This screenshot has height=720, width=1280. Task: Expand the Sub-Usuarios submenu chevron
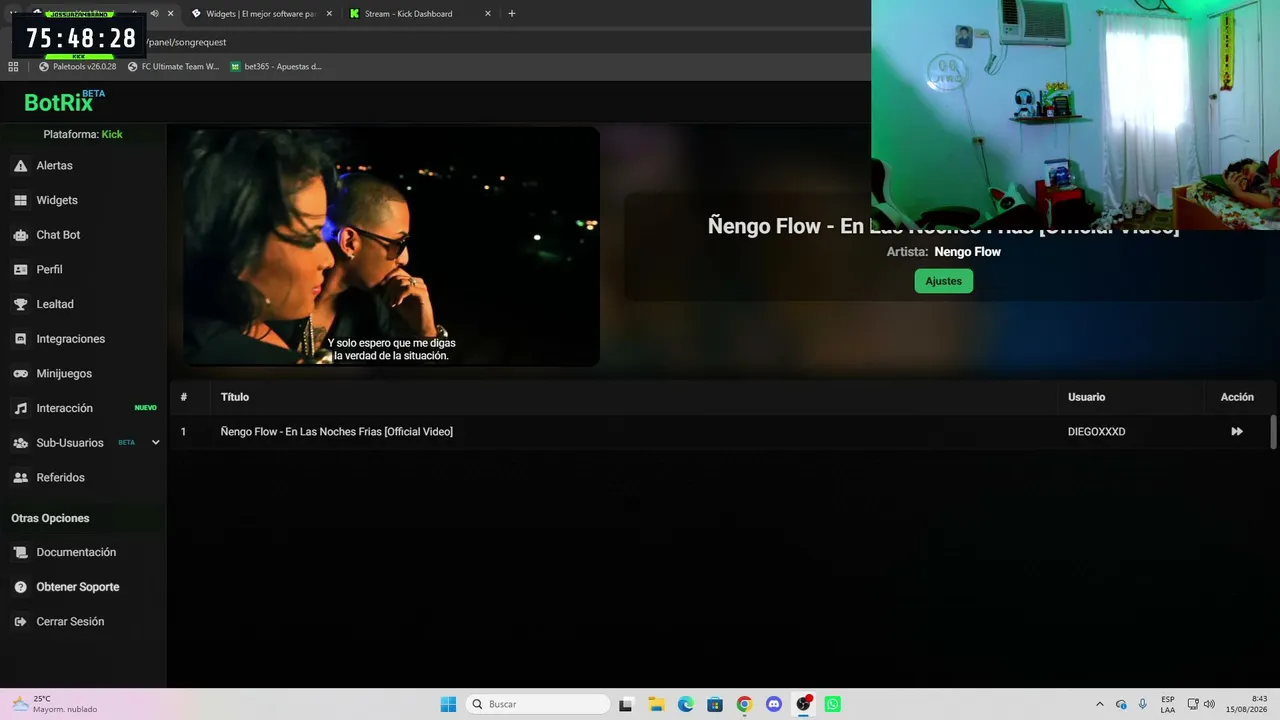coord(155,443)
